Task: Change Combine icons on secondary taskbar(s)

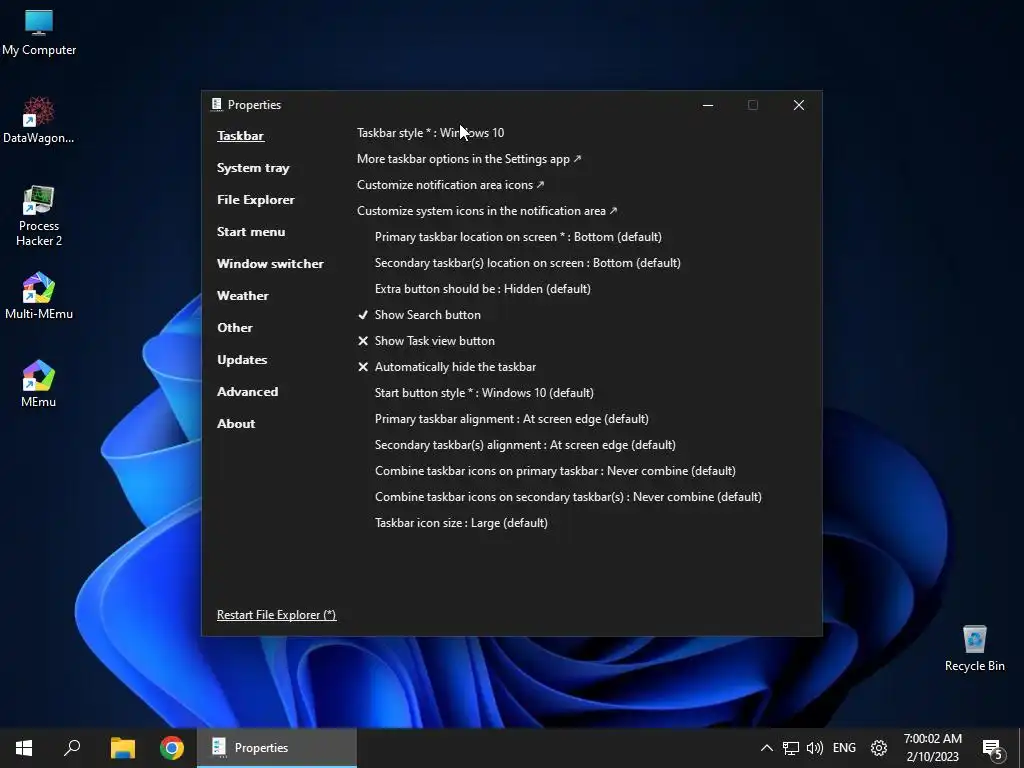Action: (568, 497)
